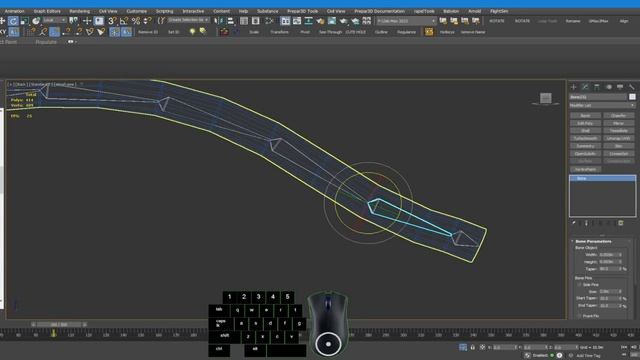Open the Create command panel tab
The height and width of the screenshot is (360, 640).
click(x=573, y=87)
